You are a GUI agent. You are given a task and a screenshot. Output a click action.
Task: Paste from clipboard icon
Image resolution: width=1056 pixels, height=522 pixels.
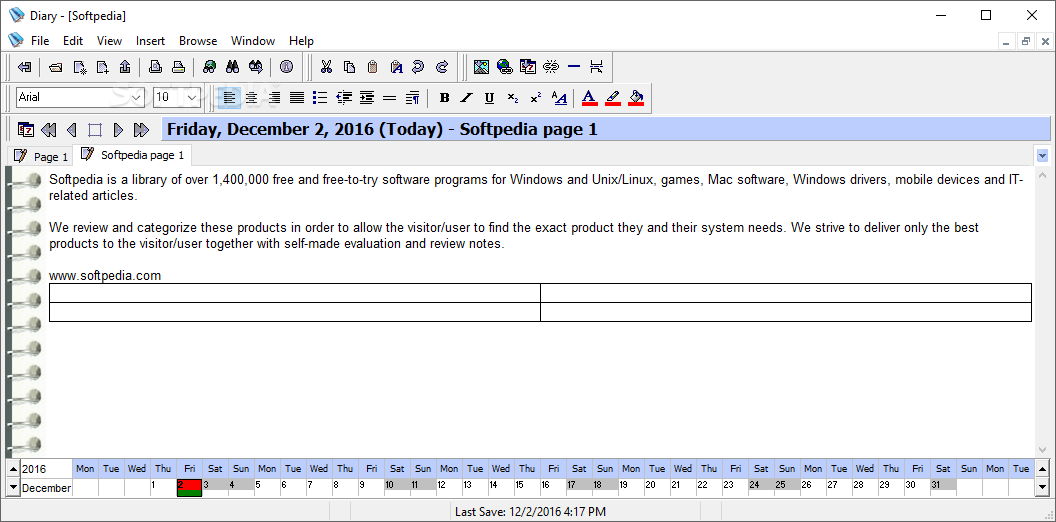click(x=372, y=67)
